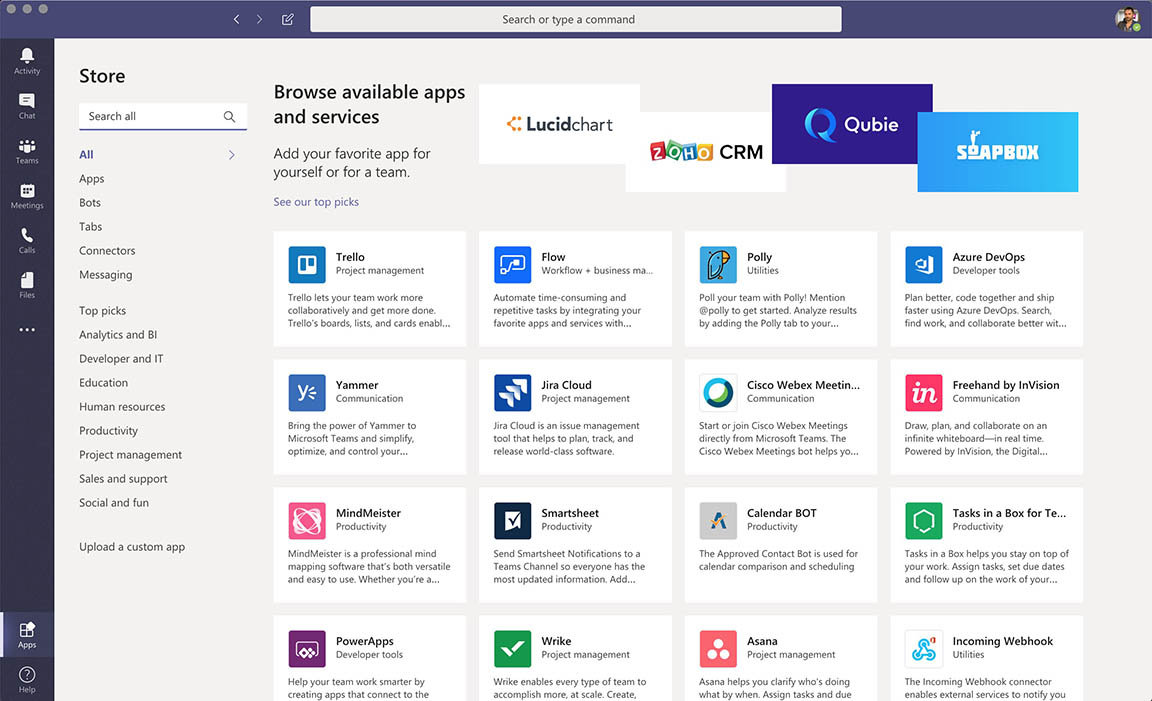Follow the See our top picks link

316,201
